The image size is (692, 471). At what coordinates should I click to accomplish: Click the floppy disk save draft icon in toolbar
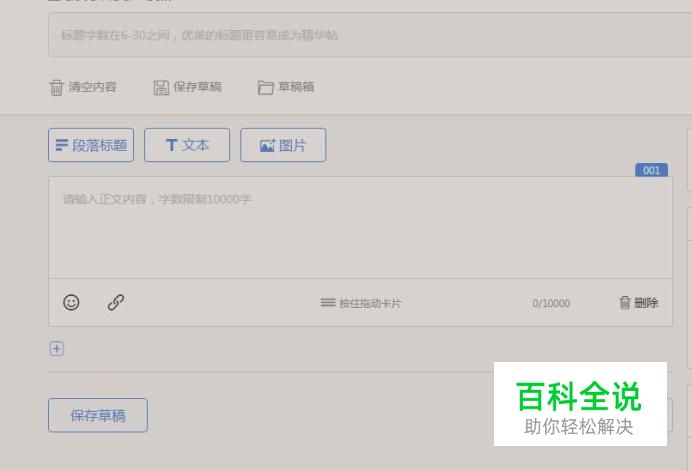[x=161, y=87]
